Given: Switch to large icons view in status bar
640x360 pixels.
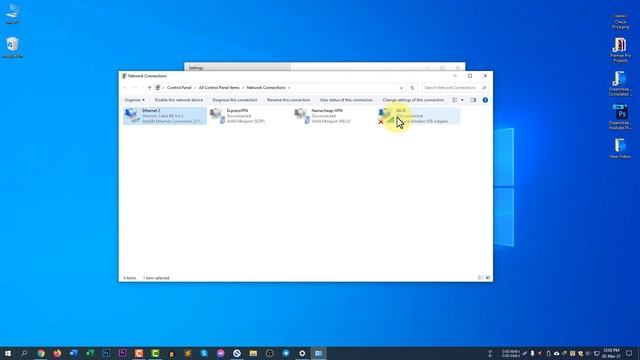Looking at the screenshot, I should [488, 278].
